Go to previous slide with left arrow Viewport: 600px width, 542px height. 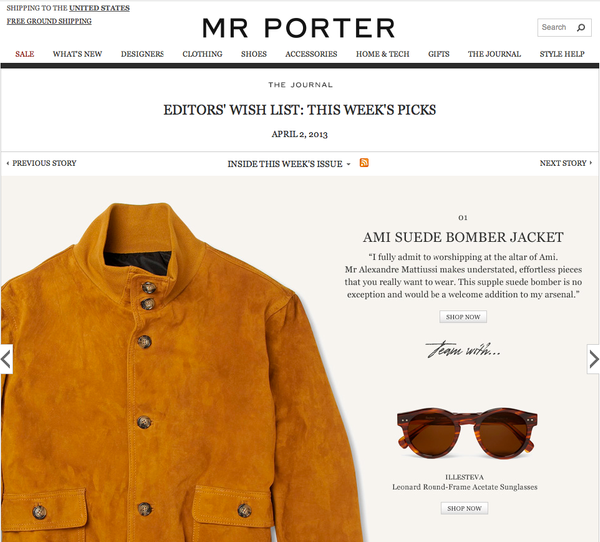click(7, 359)
